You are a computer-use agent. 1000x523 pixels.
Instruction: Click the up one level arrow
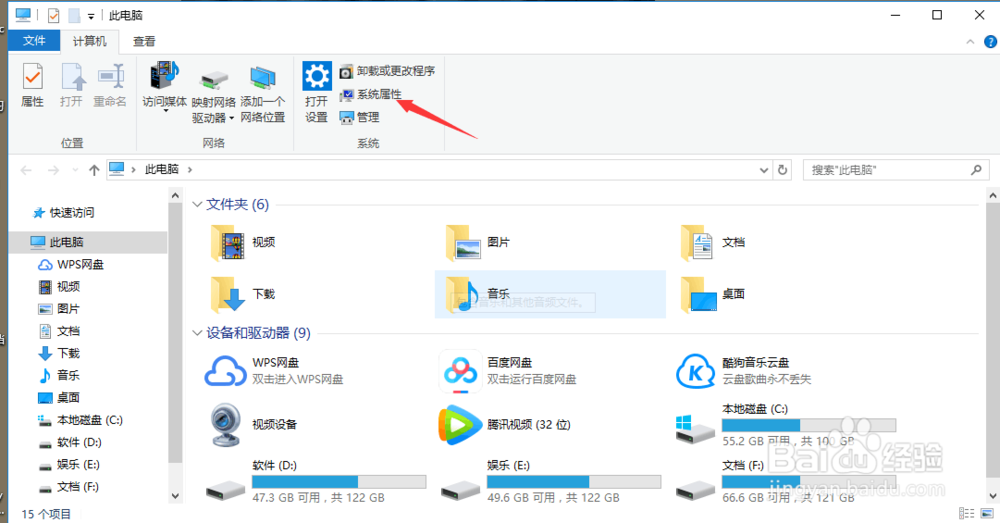coord(94,170)
